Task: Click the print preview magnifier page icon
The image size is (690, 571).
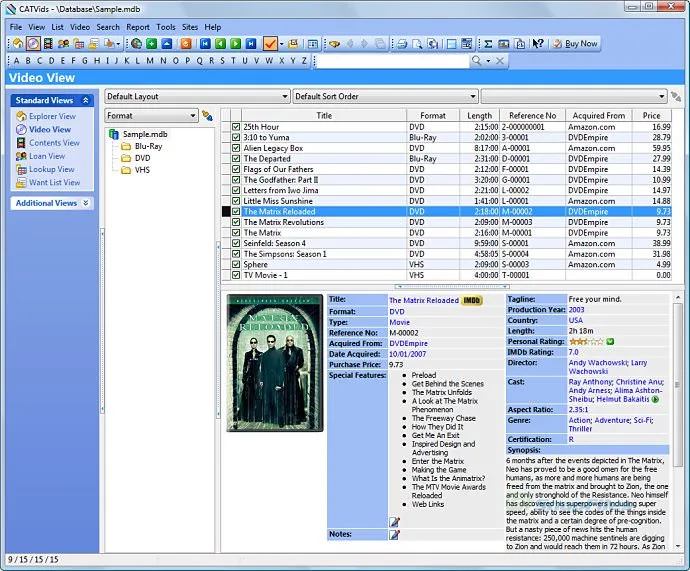Action: [417, 44]
